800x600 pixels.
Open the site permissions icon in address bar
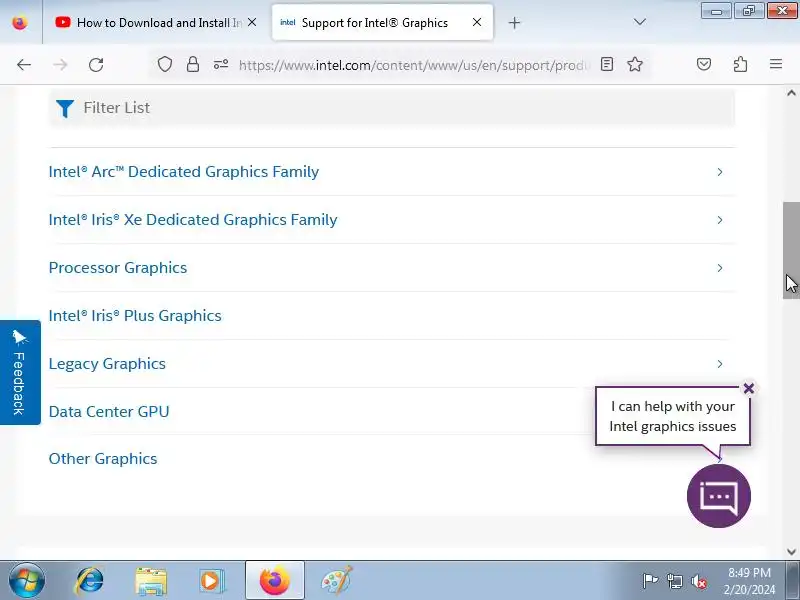coord(220,64)
